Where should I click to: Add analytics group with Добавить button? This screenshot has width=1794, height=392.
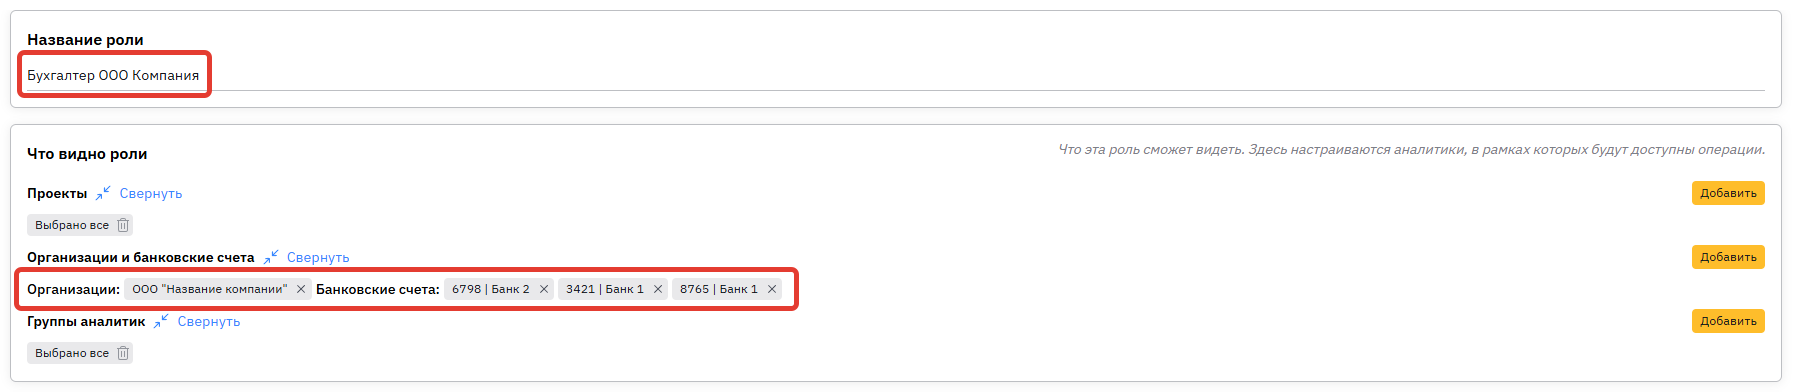pyautogui.click(x=1728, y=321)
